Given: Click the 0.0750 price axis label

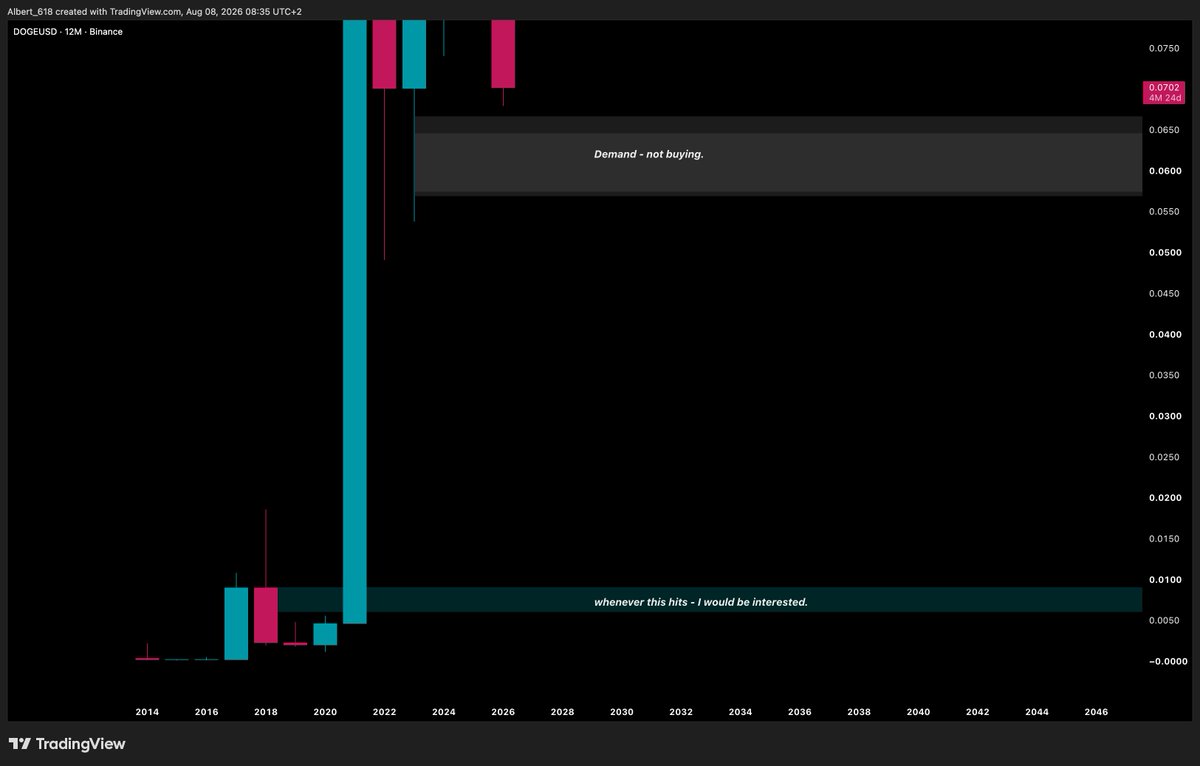Looking at the screenshot, I should [x=1165, y=48].
